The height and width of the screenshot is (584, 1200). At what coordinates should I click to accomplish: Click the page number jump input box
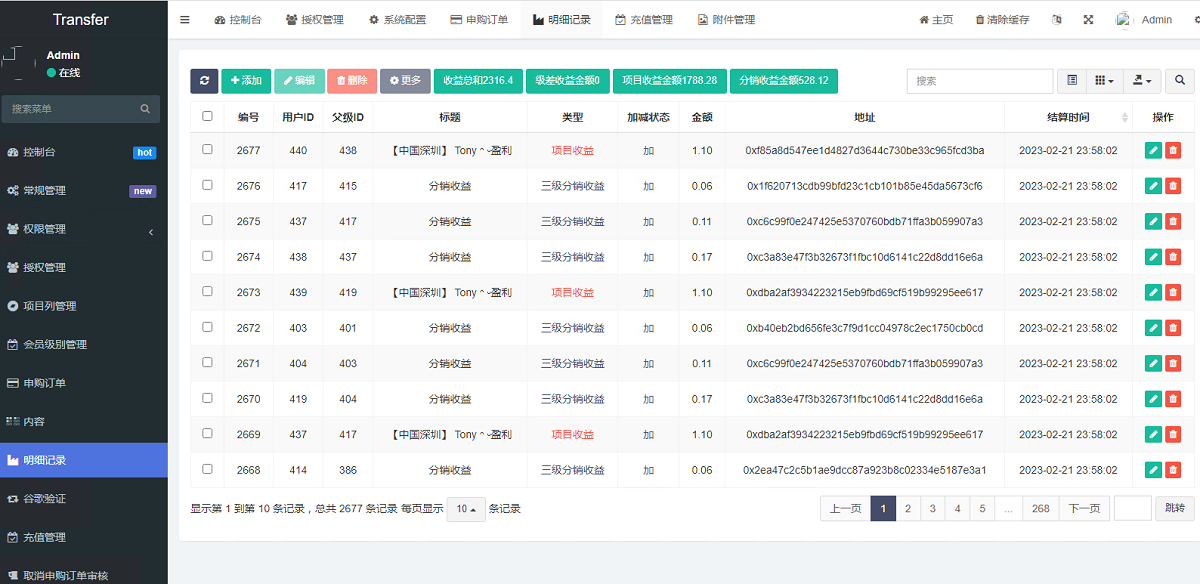point(1133,509)
